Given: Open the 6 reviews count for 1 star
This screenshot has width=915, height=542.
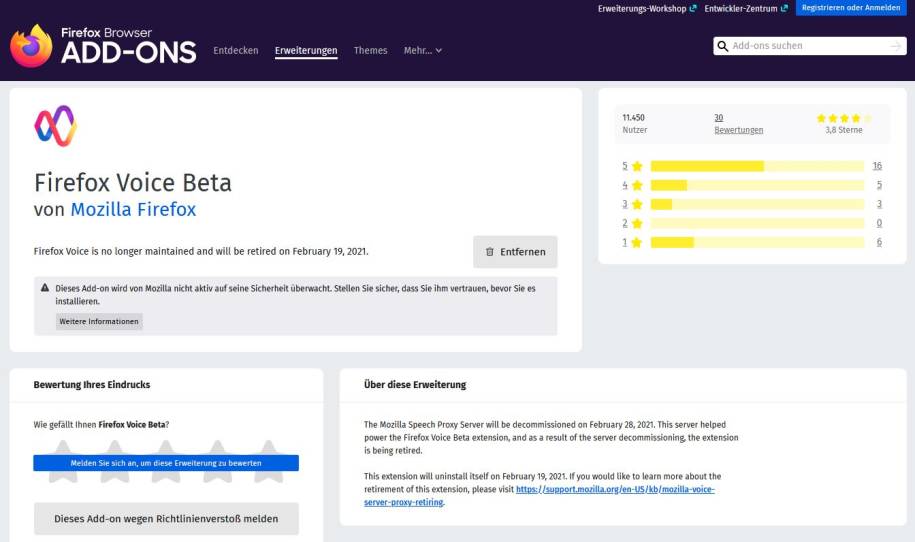Looking at the screenshot, I should pos(879,243).
